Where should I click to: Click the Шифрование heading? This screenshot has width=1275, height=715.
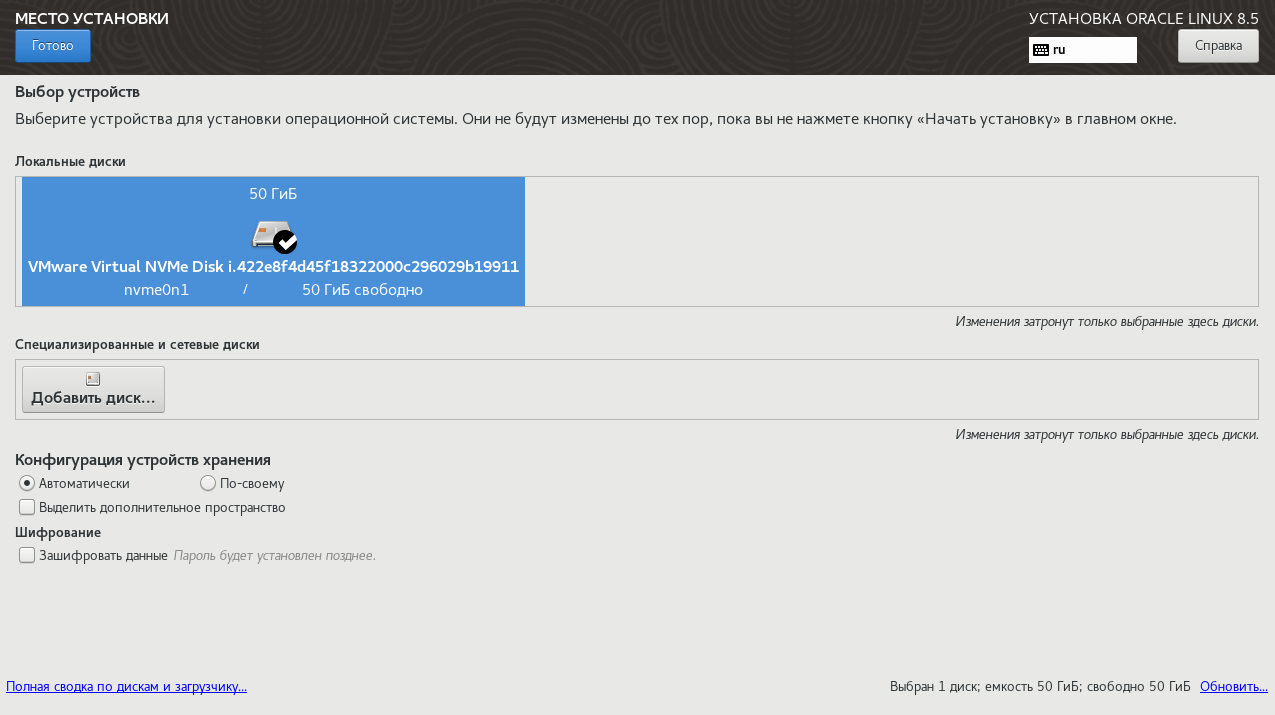click(58, 533)
